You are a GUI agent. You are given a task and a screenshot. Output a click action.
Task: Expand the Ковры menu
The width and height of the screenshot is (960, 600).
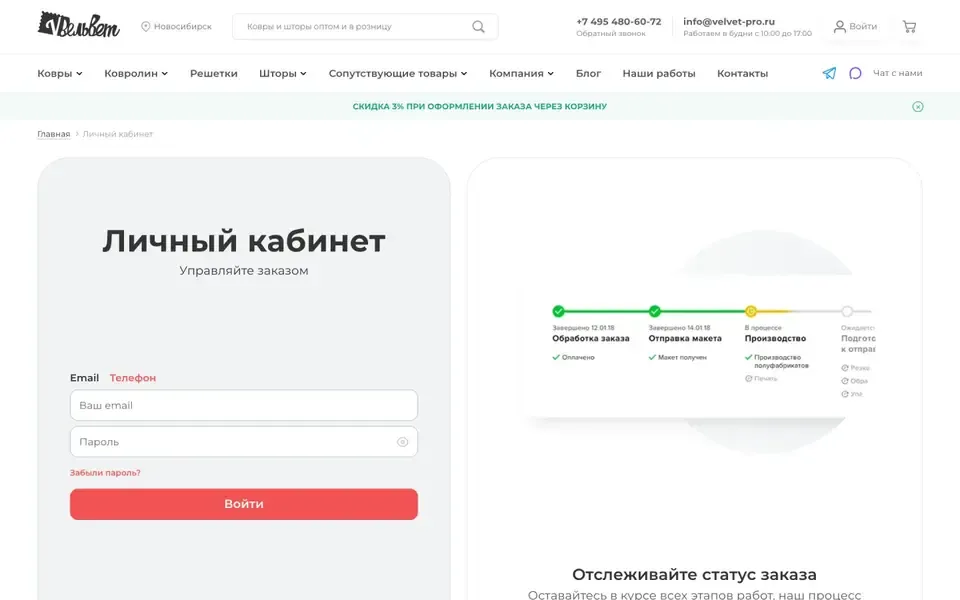59,73
